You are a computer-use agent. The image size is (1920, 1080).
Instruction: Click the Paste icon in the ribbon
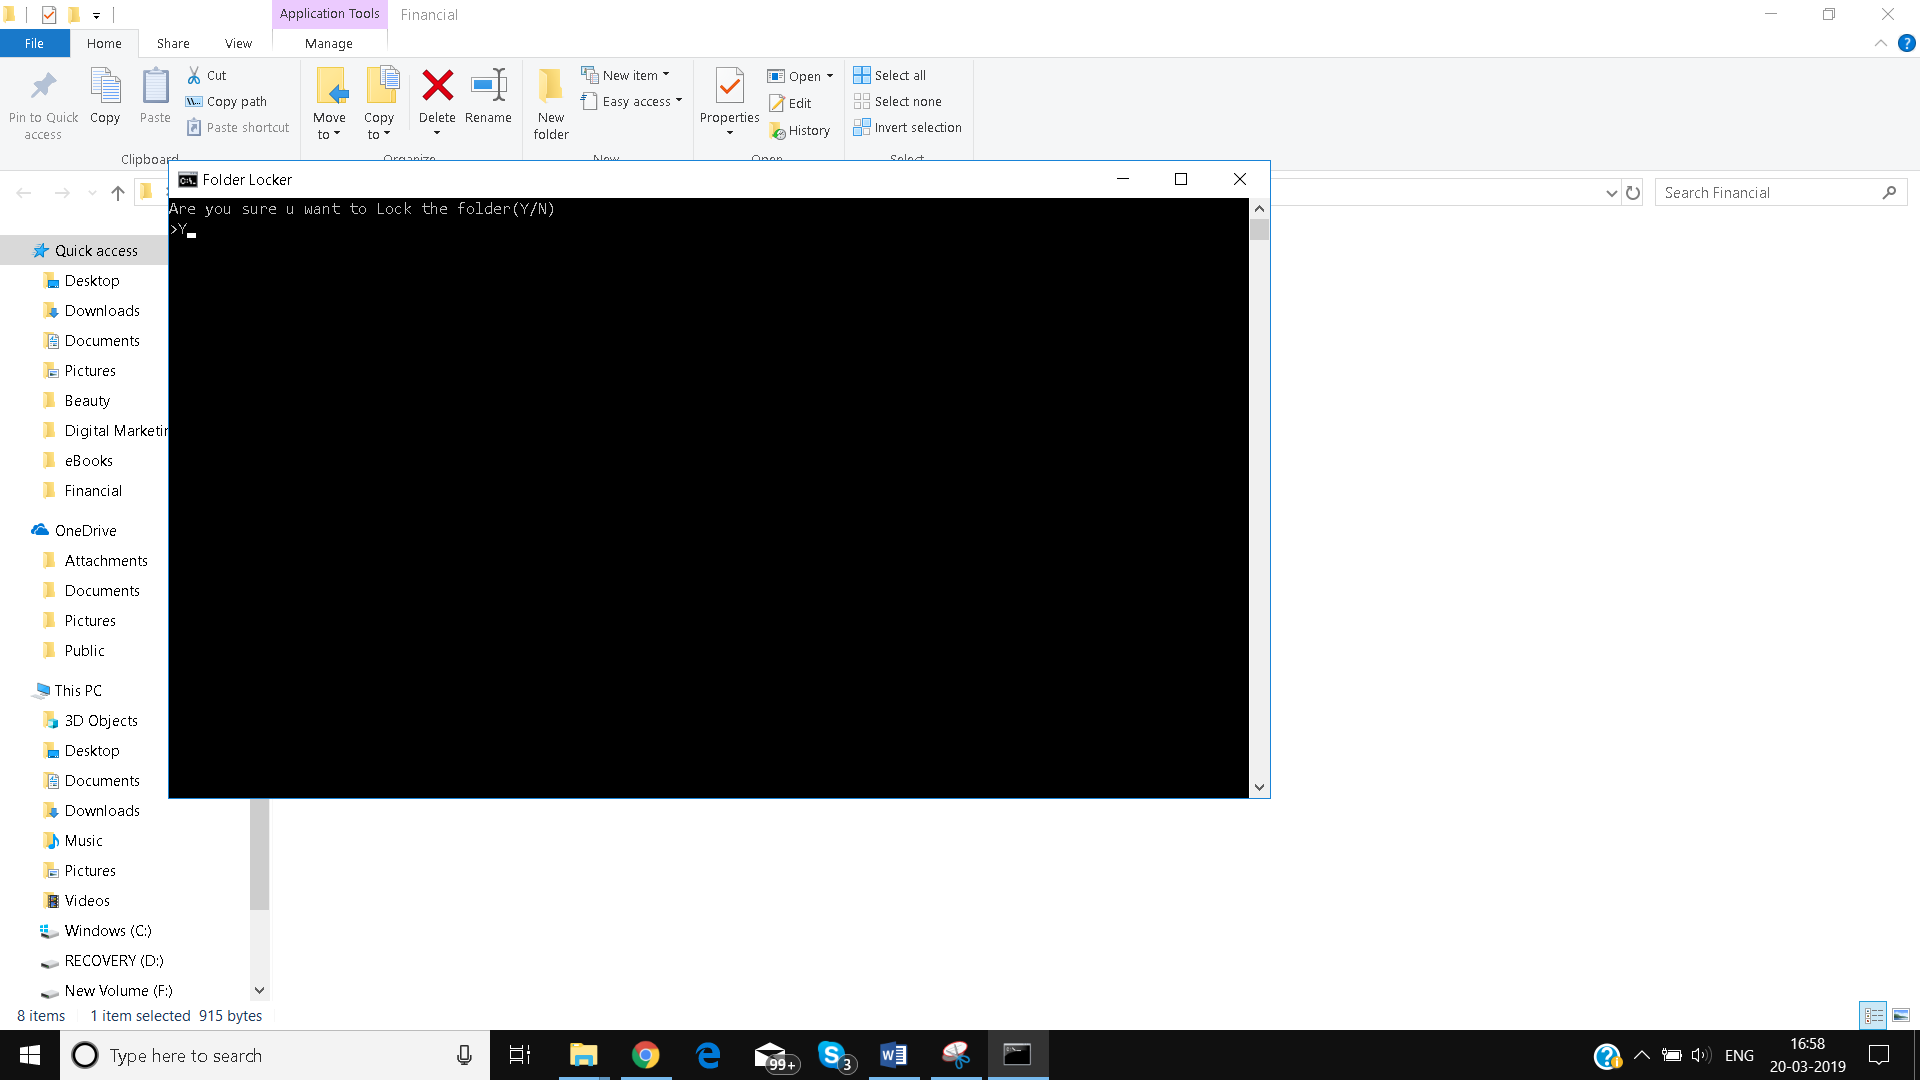155,88
